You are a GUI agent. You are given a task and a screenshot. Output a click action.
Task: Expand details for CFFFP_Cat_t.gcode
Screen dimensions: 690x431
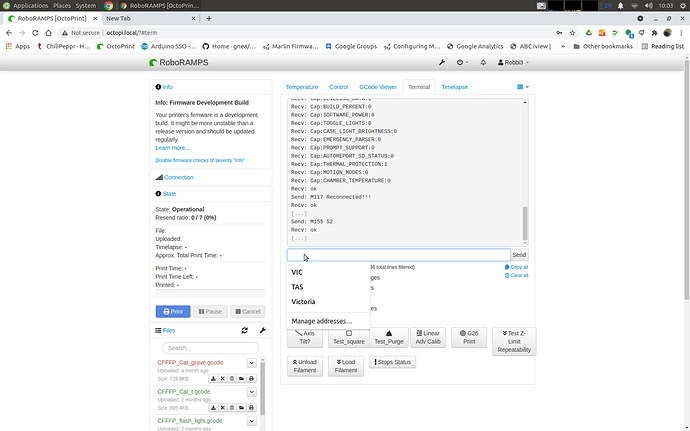coord(251,392)
